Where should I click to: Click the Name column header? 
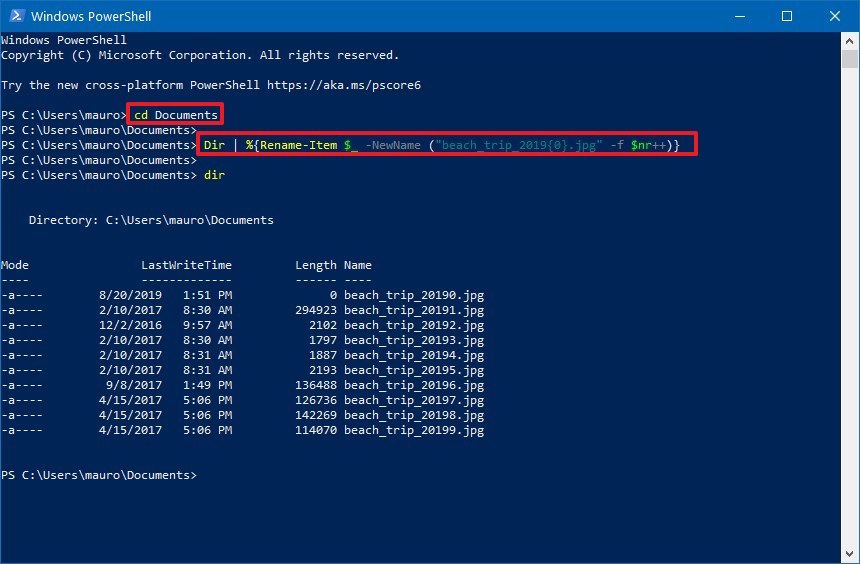point(358,265)
